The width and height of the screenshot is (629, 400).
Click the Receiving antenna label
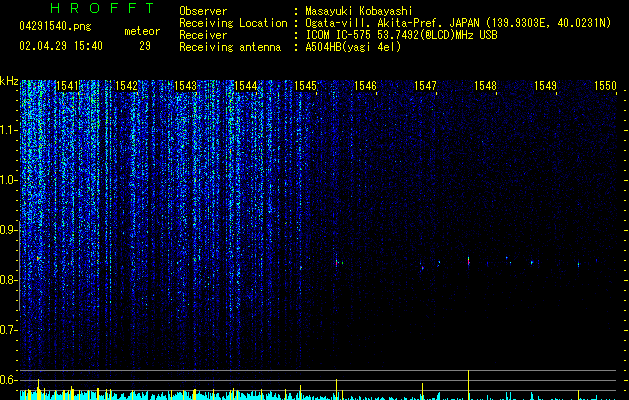[x=230, y=47]
